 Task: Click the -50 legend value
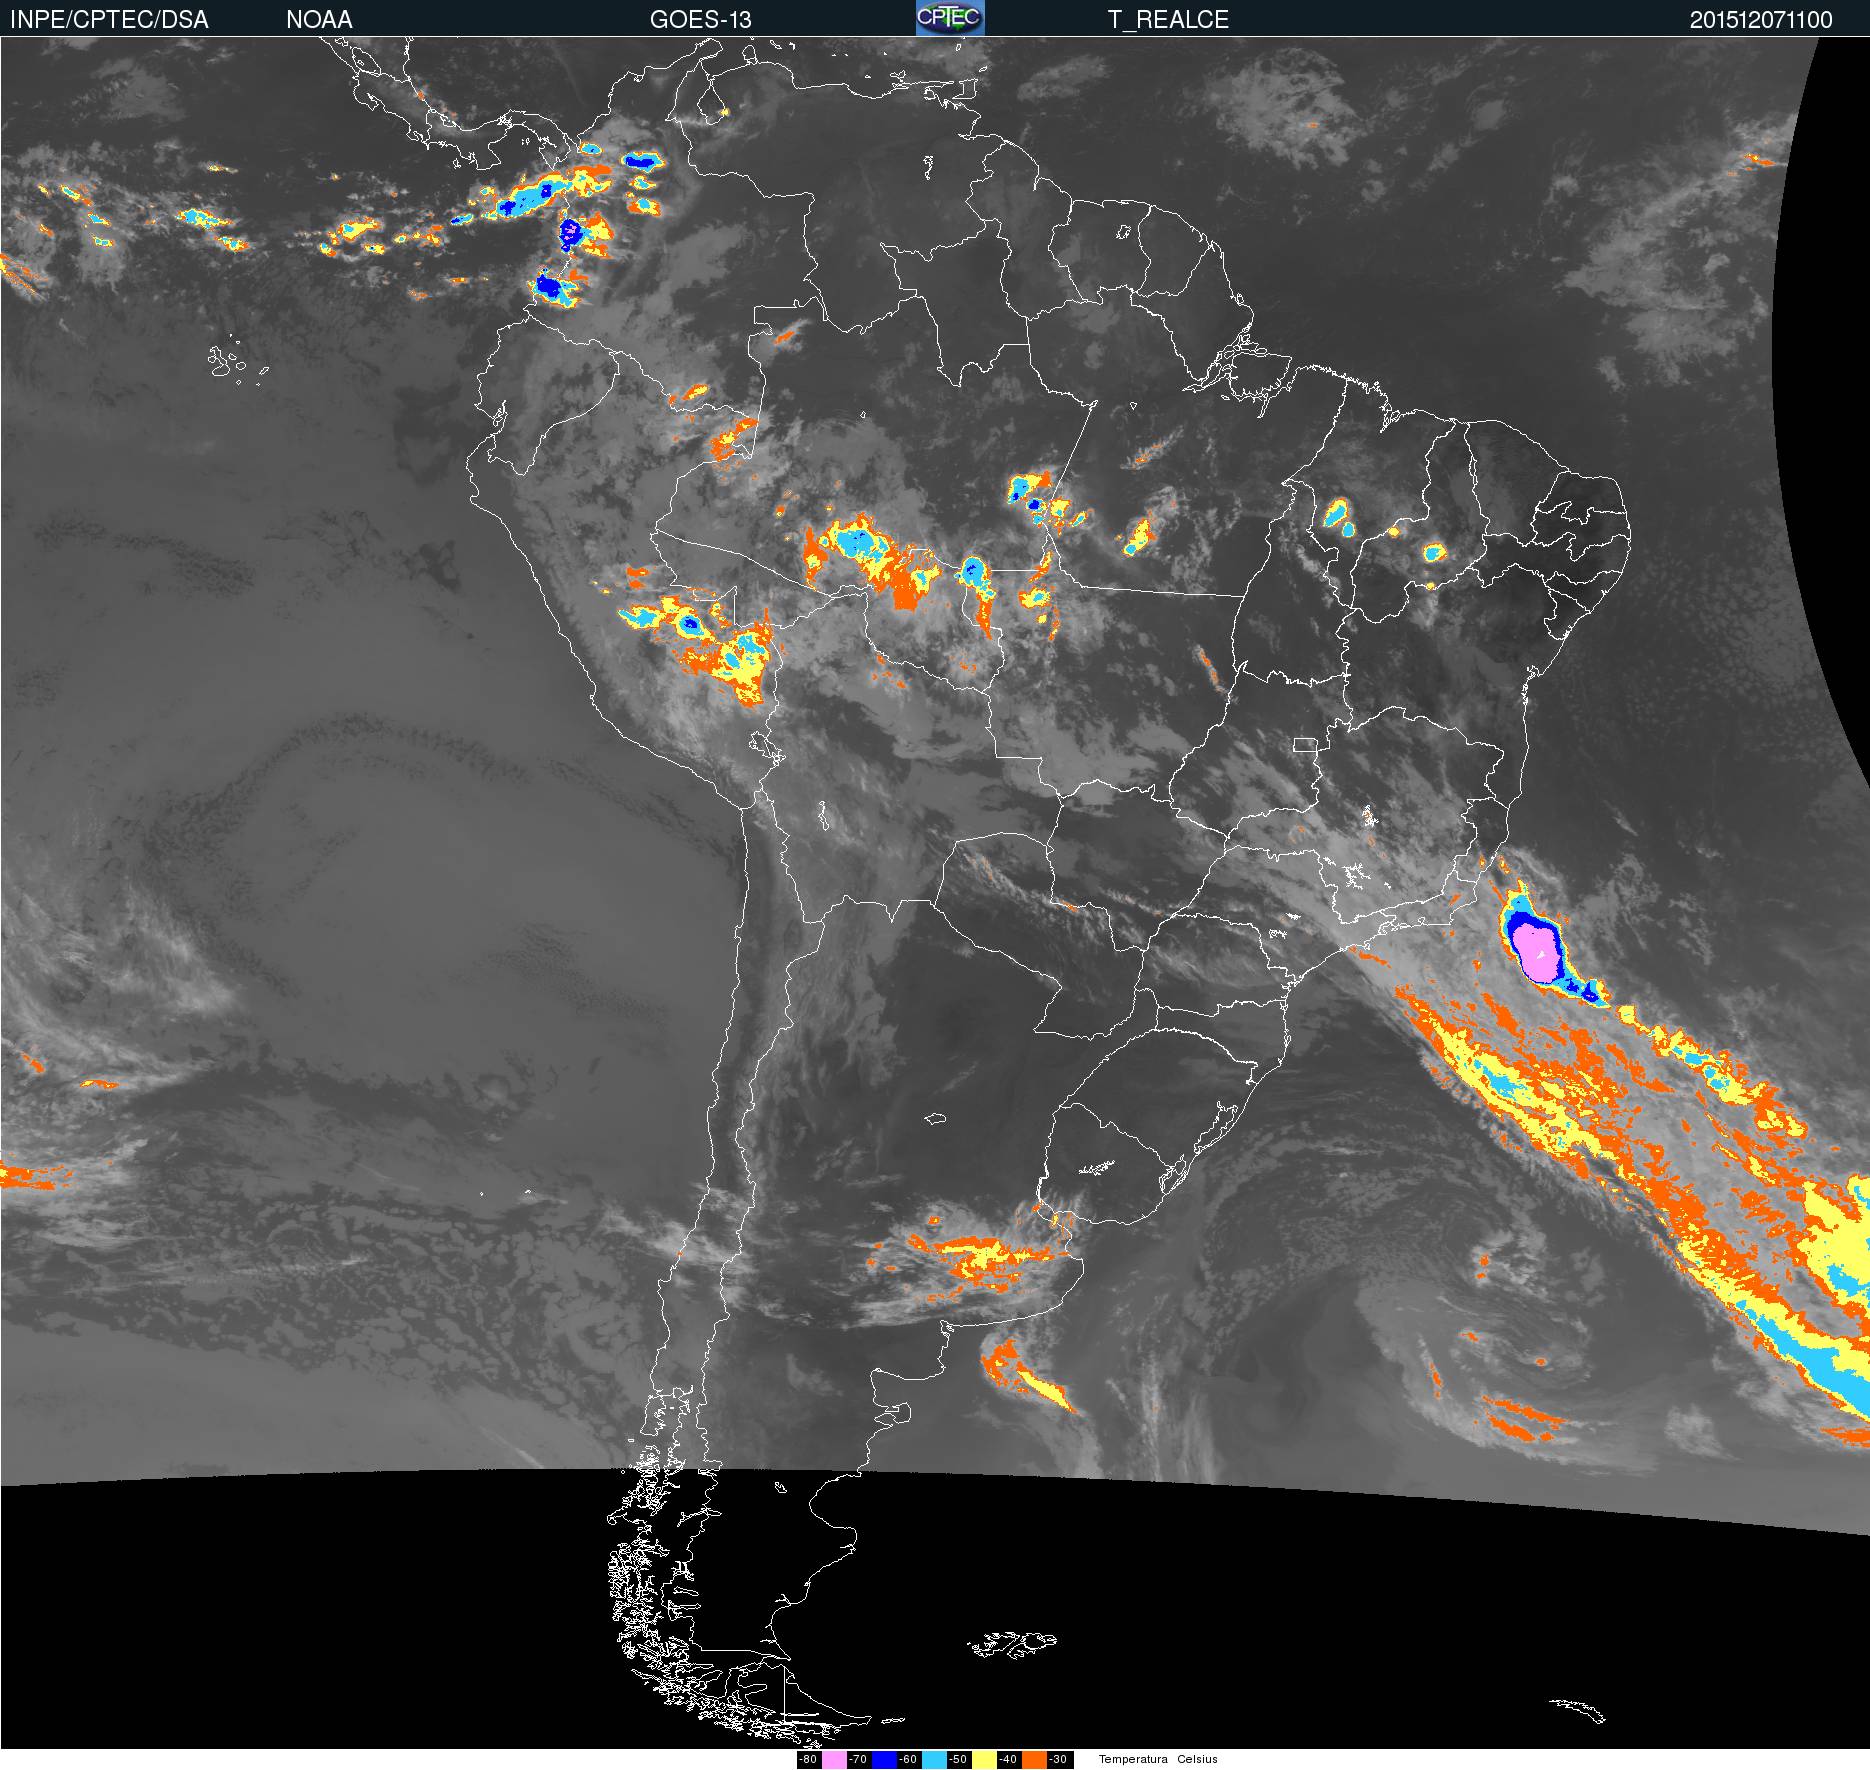tap(958, 1759)
